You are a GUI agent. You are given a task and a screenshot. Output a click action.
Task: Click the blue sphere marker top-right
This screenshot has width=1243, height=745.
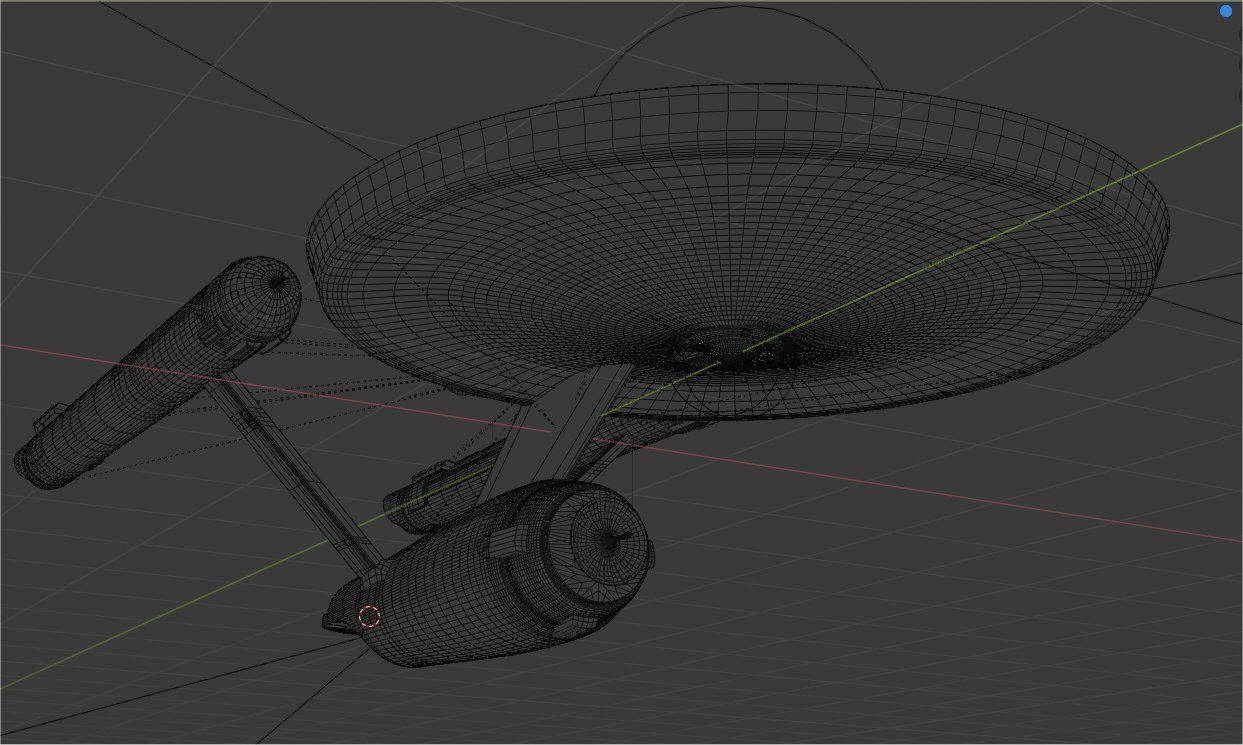pyautogui.click(x=1227, y=9)
